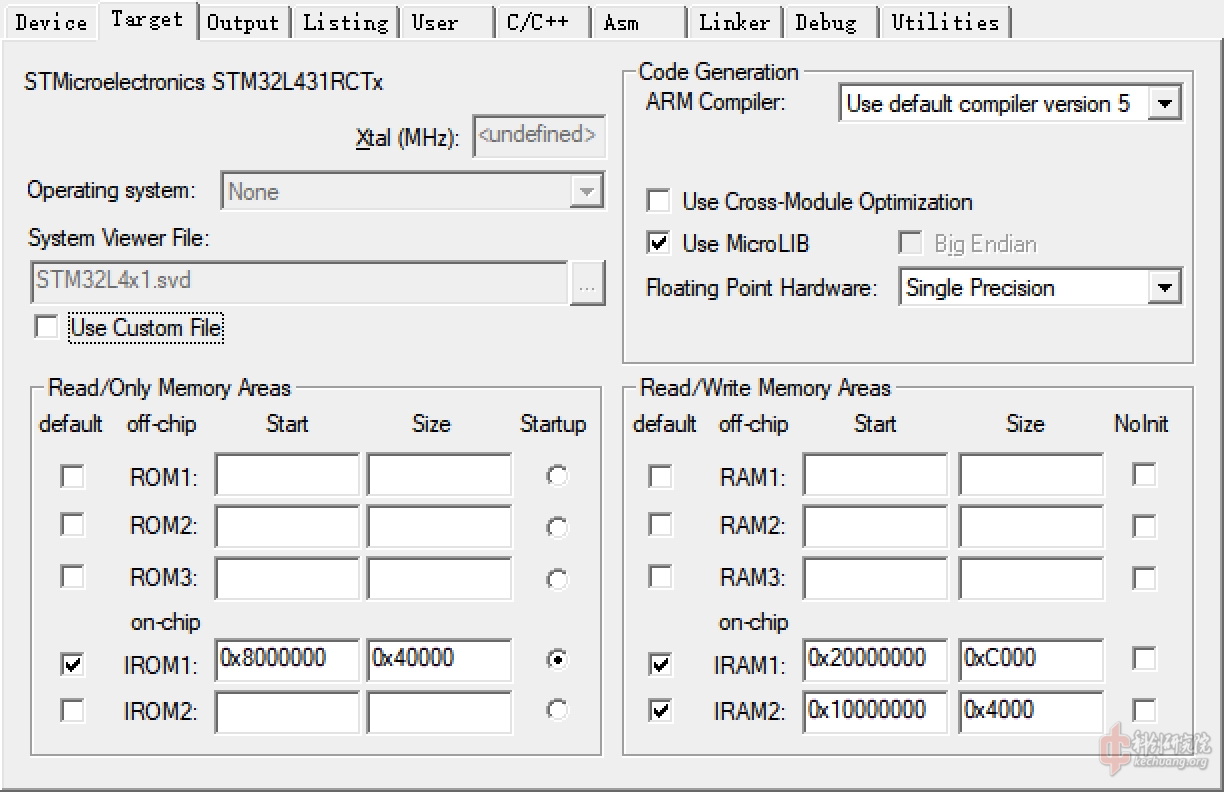Screen dimensions: 1224x792
Task: Toggle the Big Endian checkbox
Action: click(x=910, y=243)
